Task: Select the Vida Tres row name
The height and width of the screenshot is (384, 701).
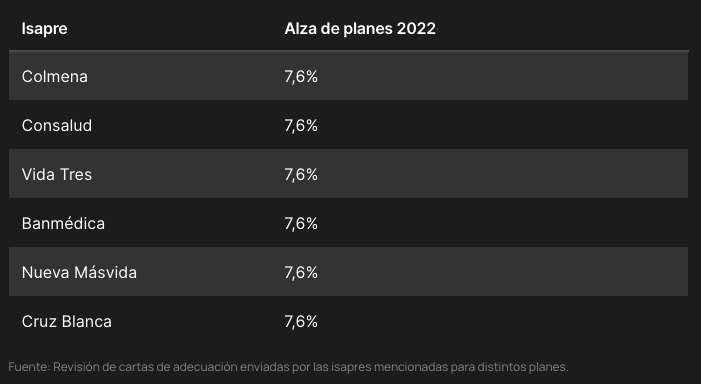Action: pos(57,174)
